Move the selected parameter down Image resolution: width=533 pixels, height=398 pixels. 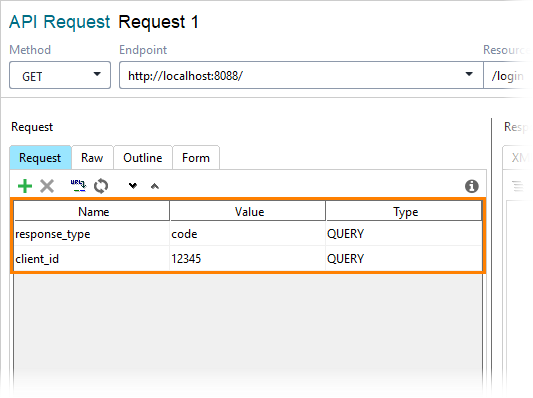(x=133, y=186)
